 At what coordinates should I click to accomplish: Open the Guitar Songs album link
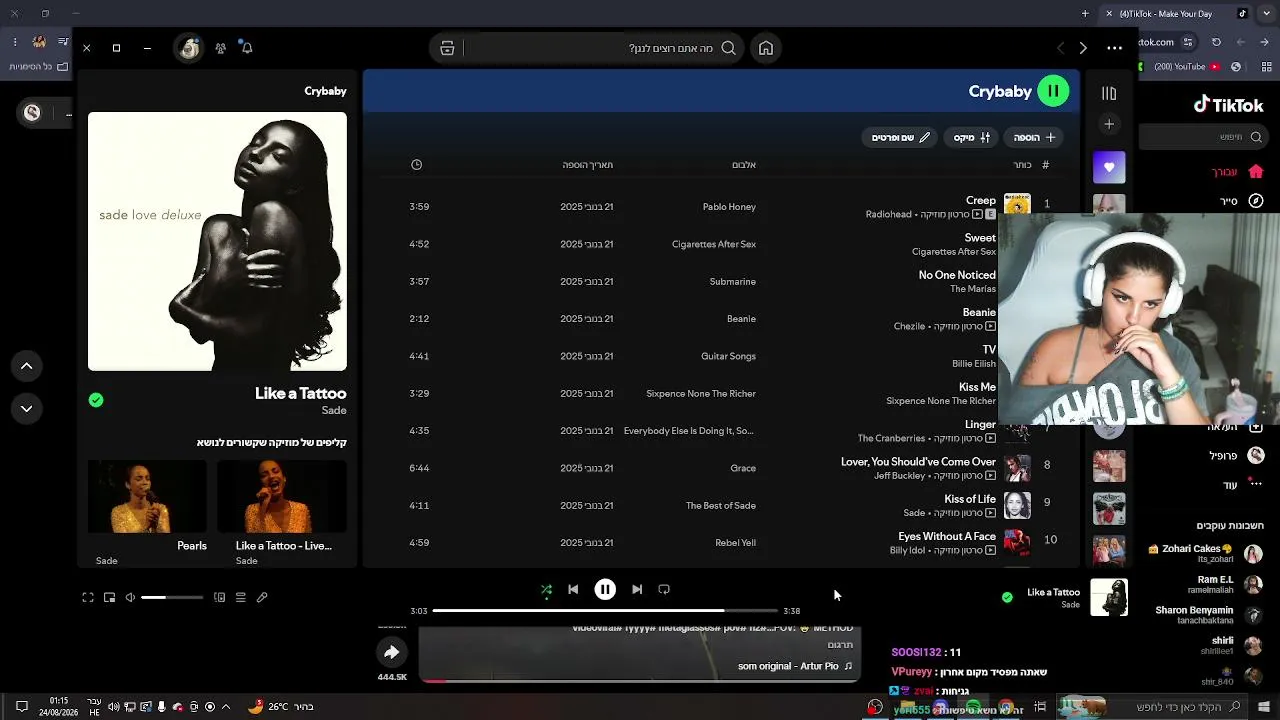(x=729, y=356)
